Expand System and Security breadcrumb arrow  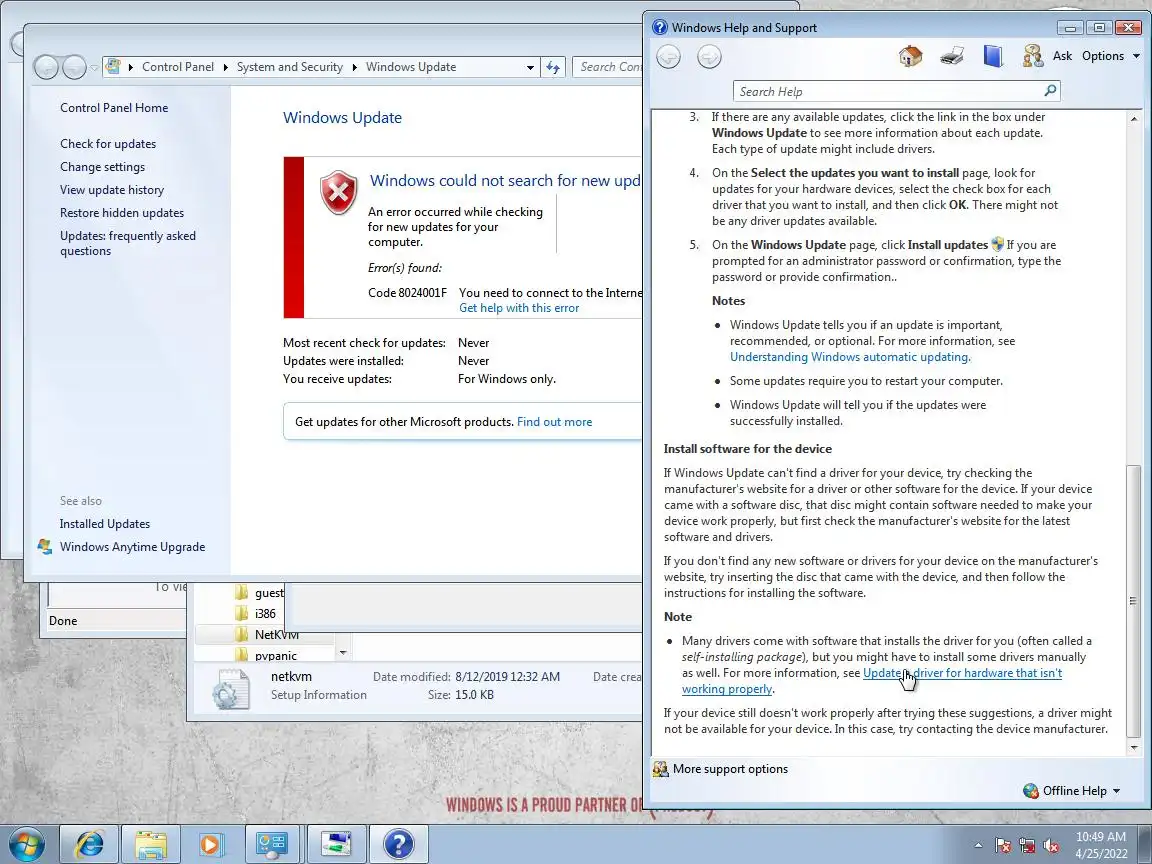point(354,67)
